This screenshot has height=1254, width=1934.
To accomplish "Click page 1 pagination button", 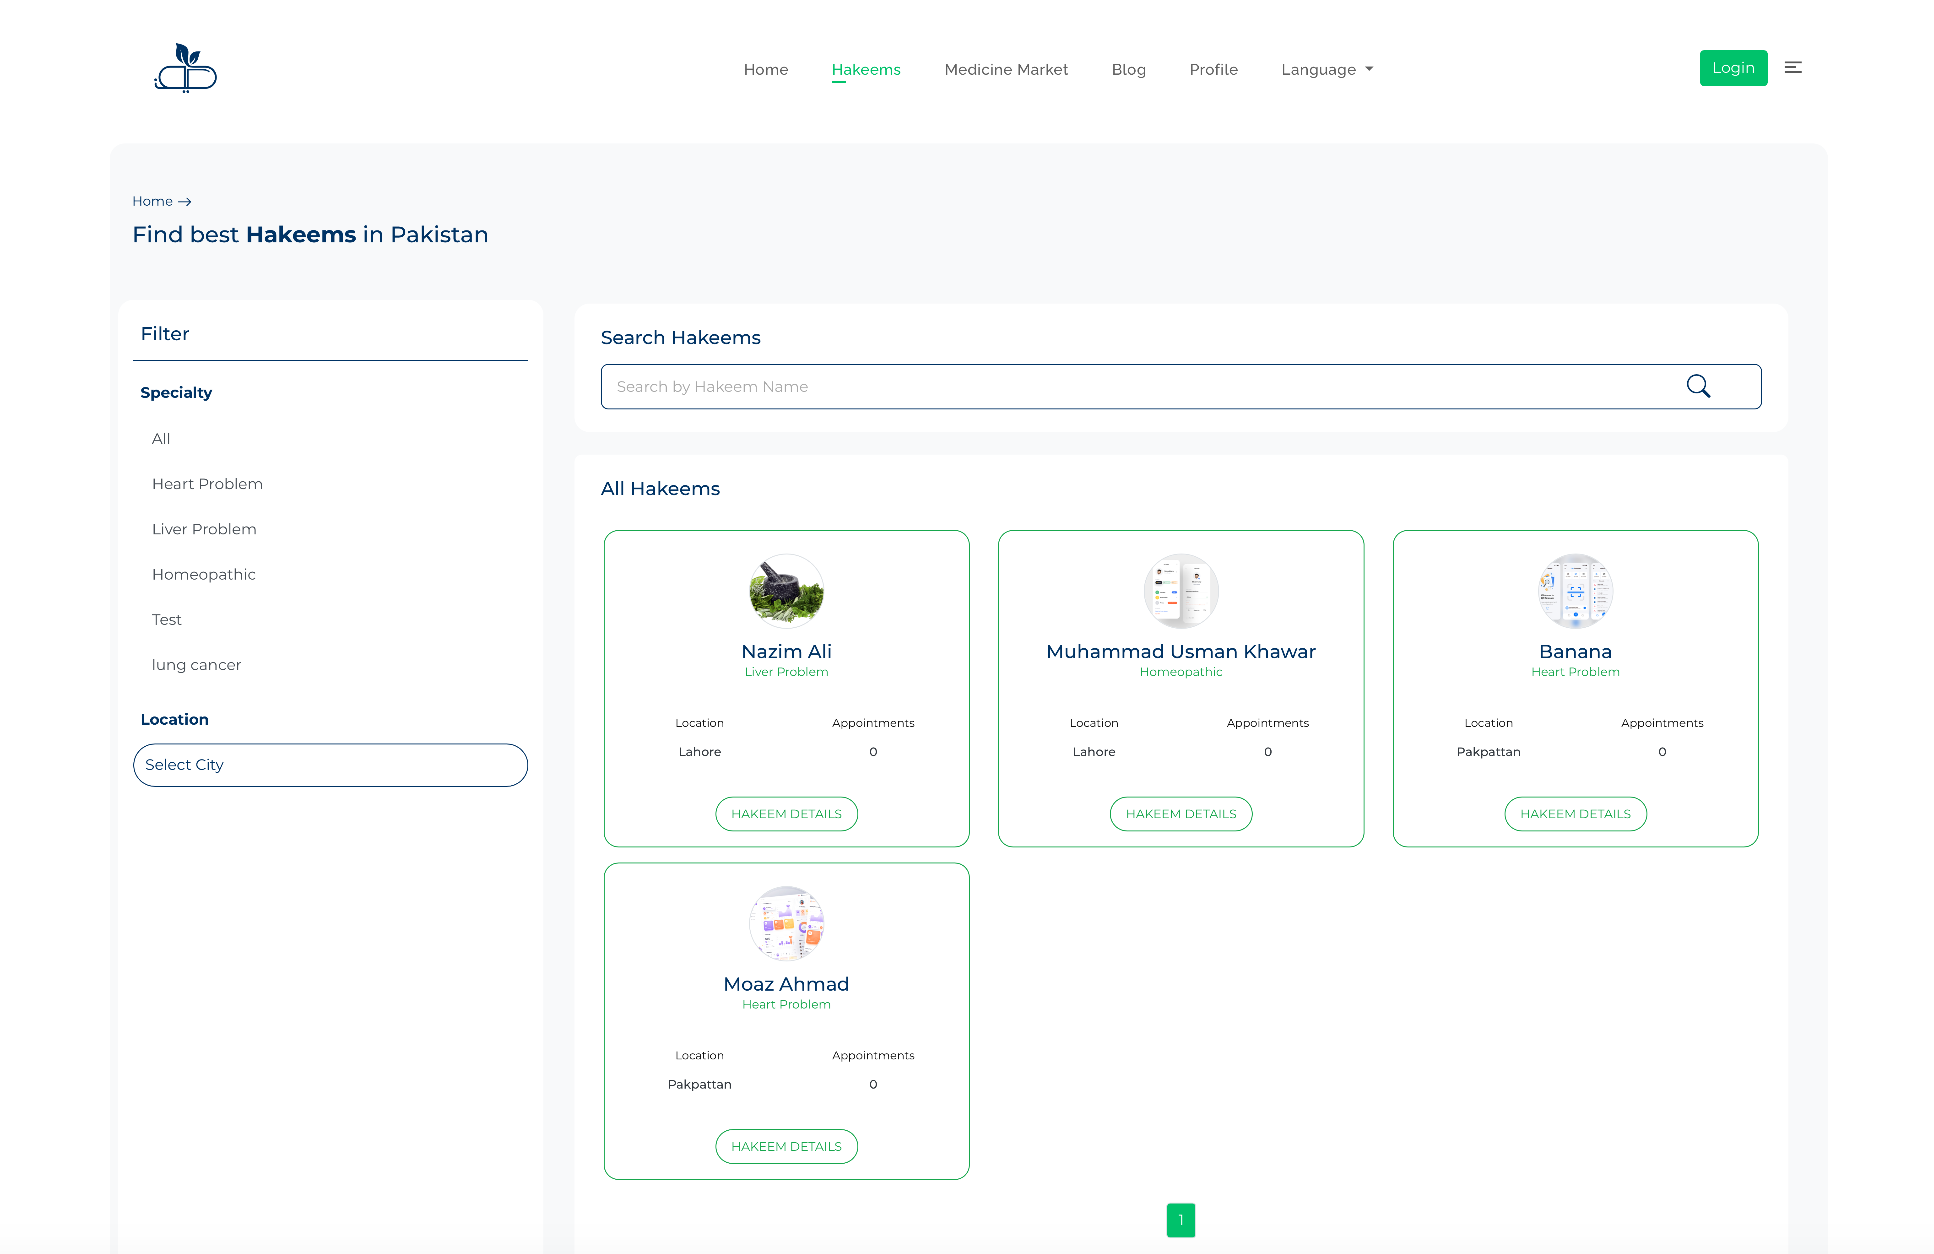I will coord(1180,1220).
